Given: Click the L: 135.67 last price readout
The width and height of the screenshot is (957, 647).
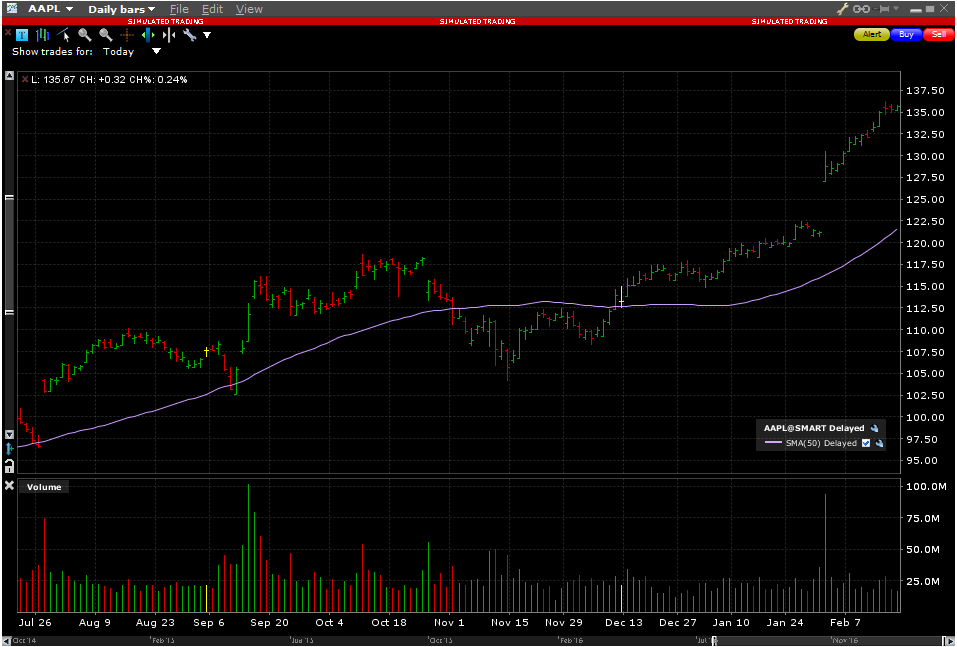Looking at the screenshot, I should click(53, 80).
